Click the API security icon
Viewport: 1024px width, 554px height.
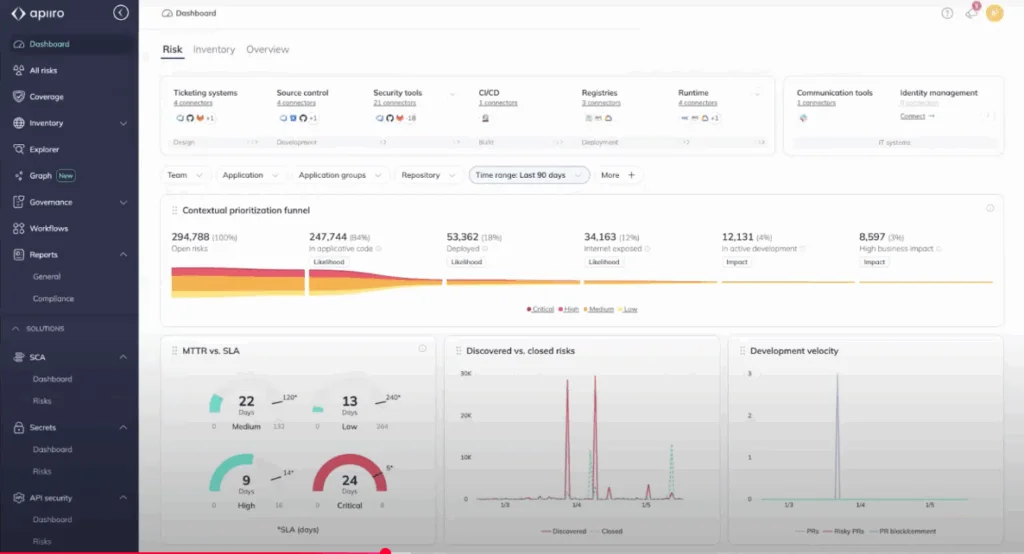coord(18,497)
